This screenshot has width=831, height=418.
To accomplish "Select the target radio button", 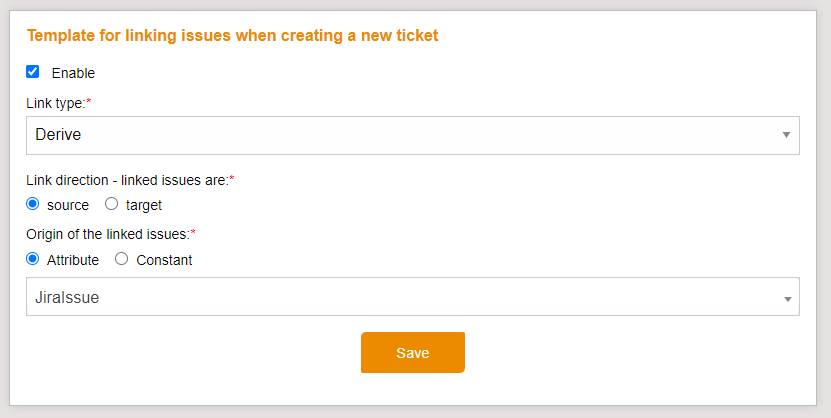I will tap(112, 204).
